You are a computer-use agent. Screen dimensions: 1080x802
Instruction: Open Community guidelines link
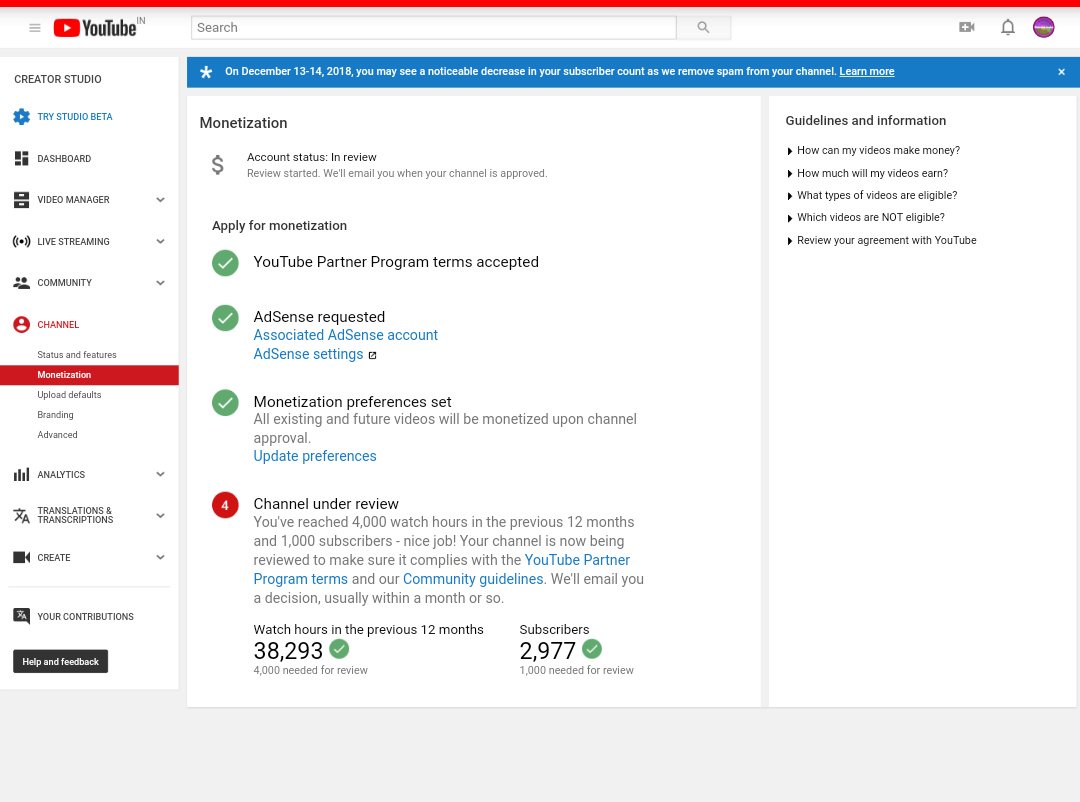[472, 579]
